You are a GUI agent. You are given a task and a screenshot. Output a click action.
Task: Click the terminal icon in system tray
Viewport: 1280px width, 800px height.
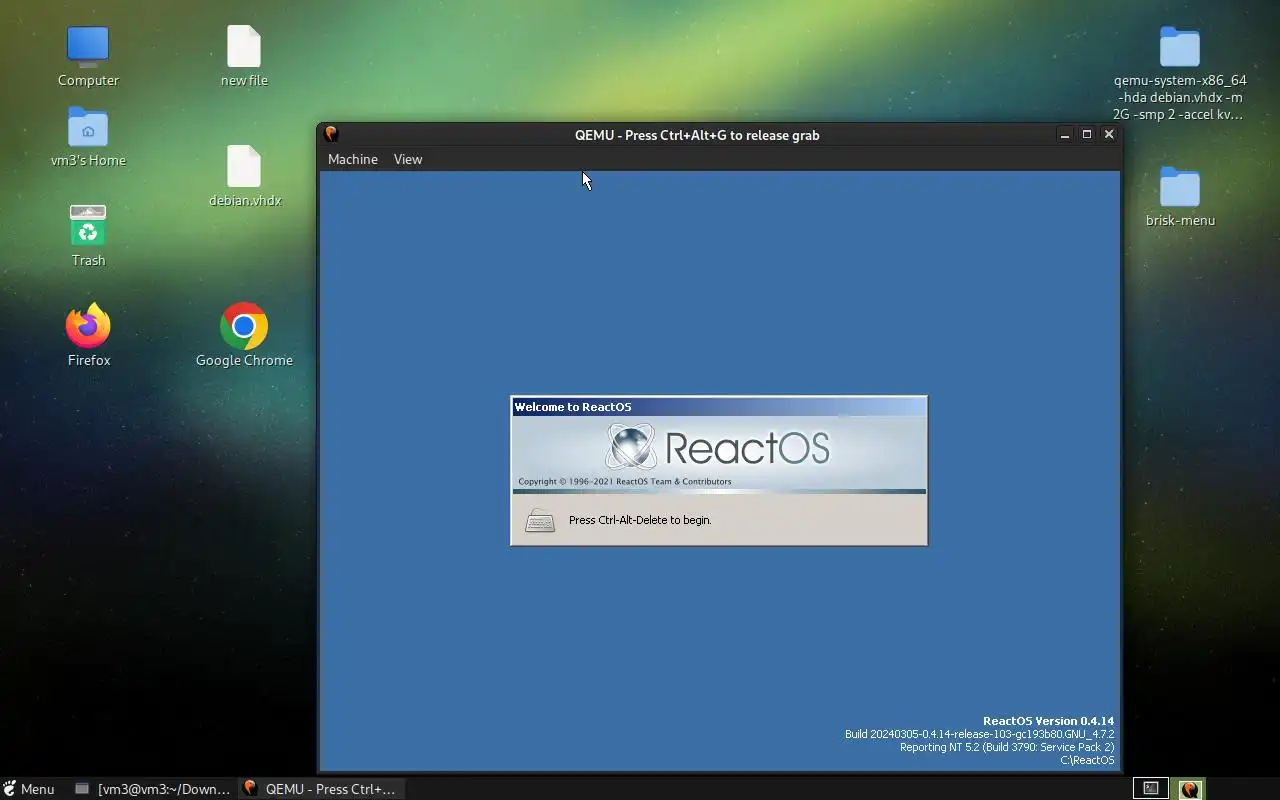tap(1151, 789)
